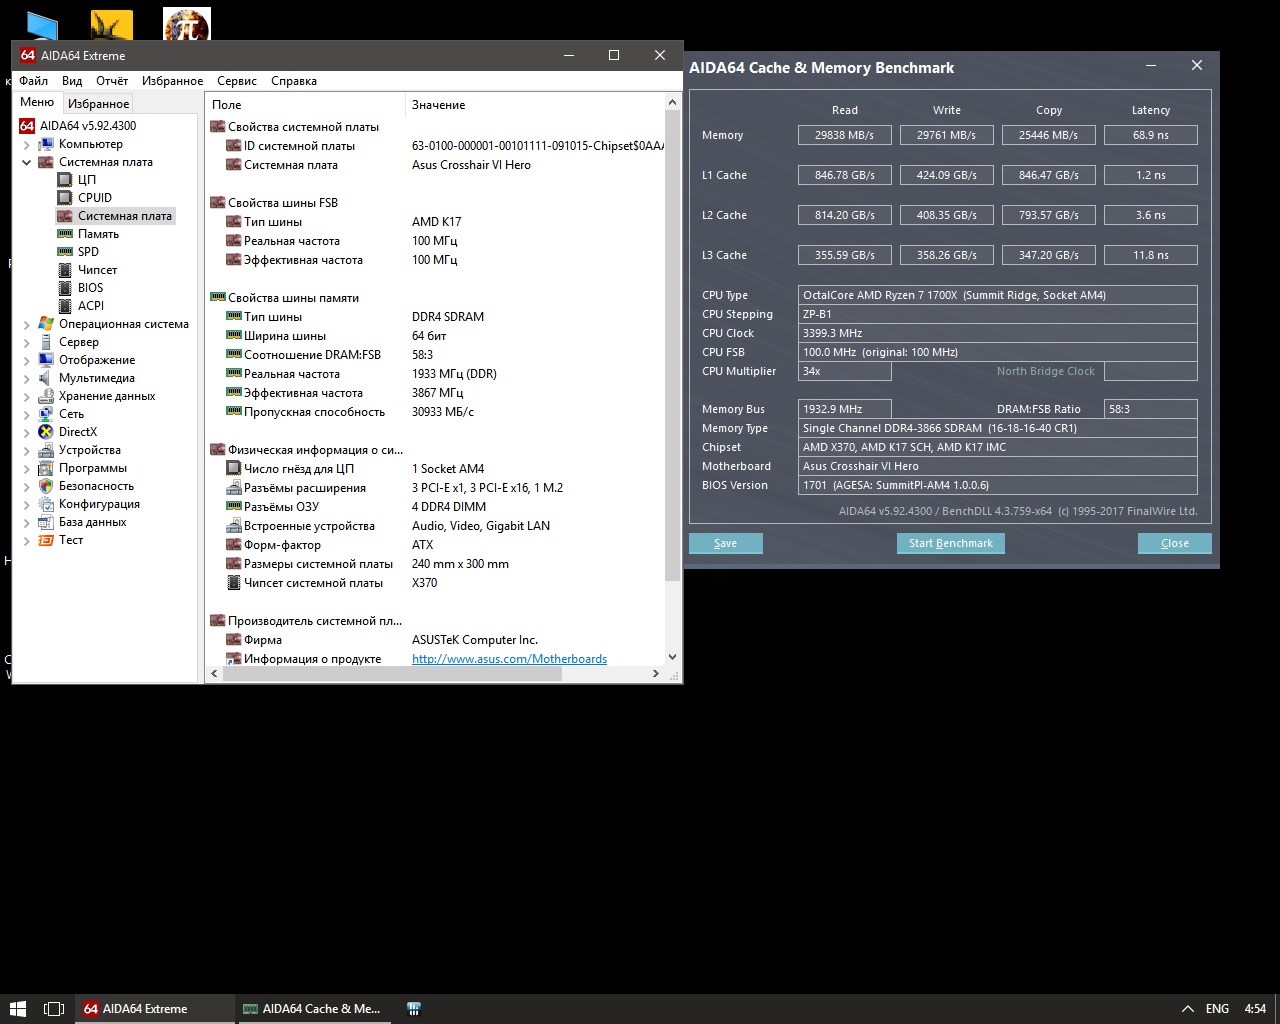1280x1024 pixels.
Task: Click Save in the benchmark window
Action: (x=726, y=543)
